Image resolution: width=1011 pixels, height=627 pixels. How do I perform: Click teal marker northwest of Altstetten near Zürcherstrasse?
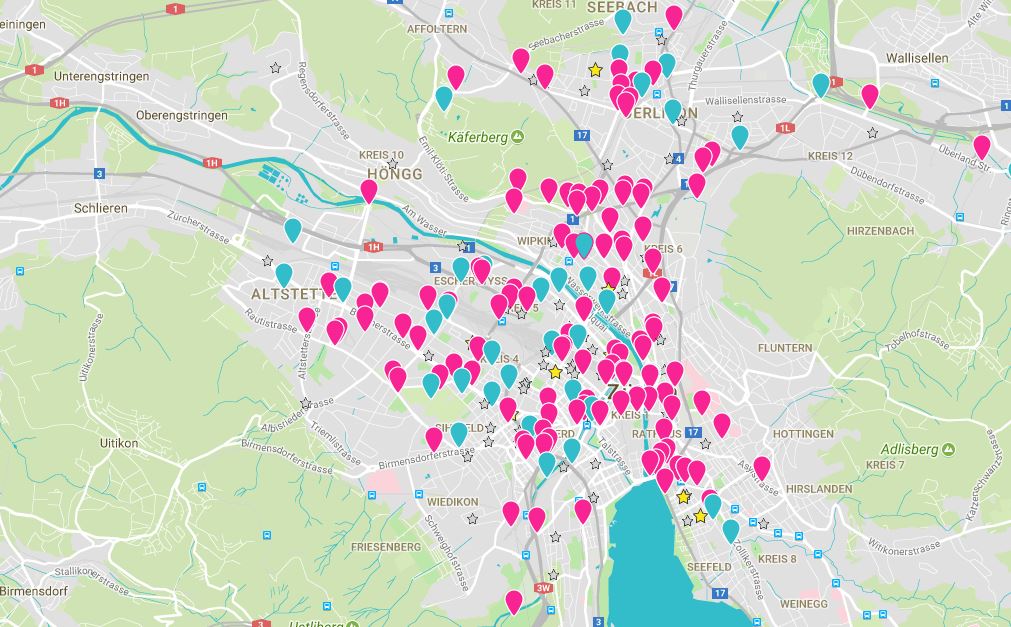[x=293, y=230]
